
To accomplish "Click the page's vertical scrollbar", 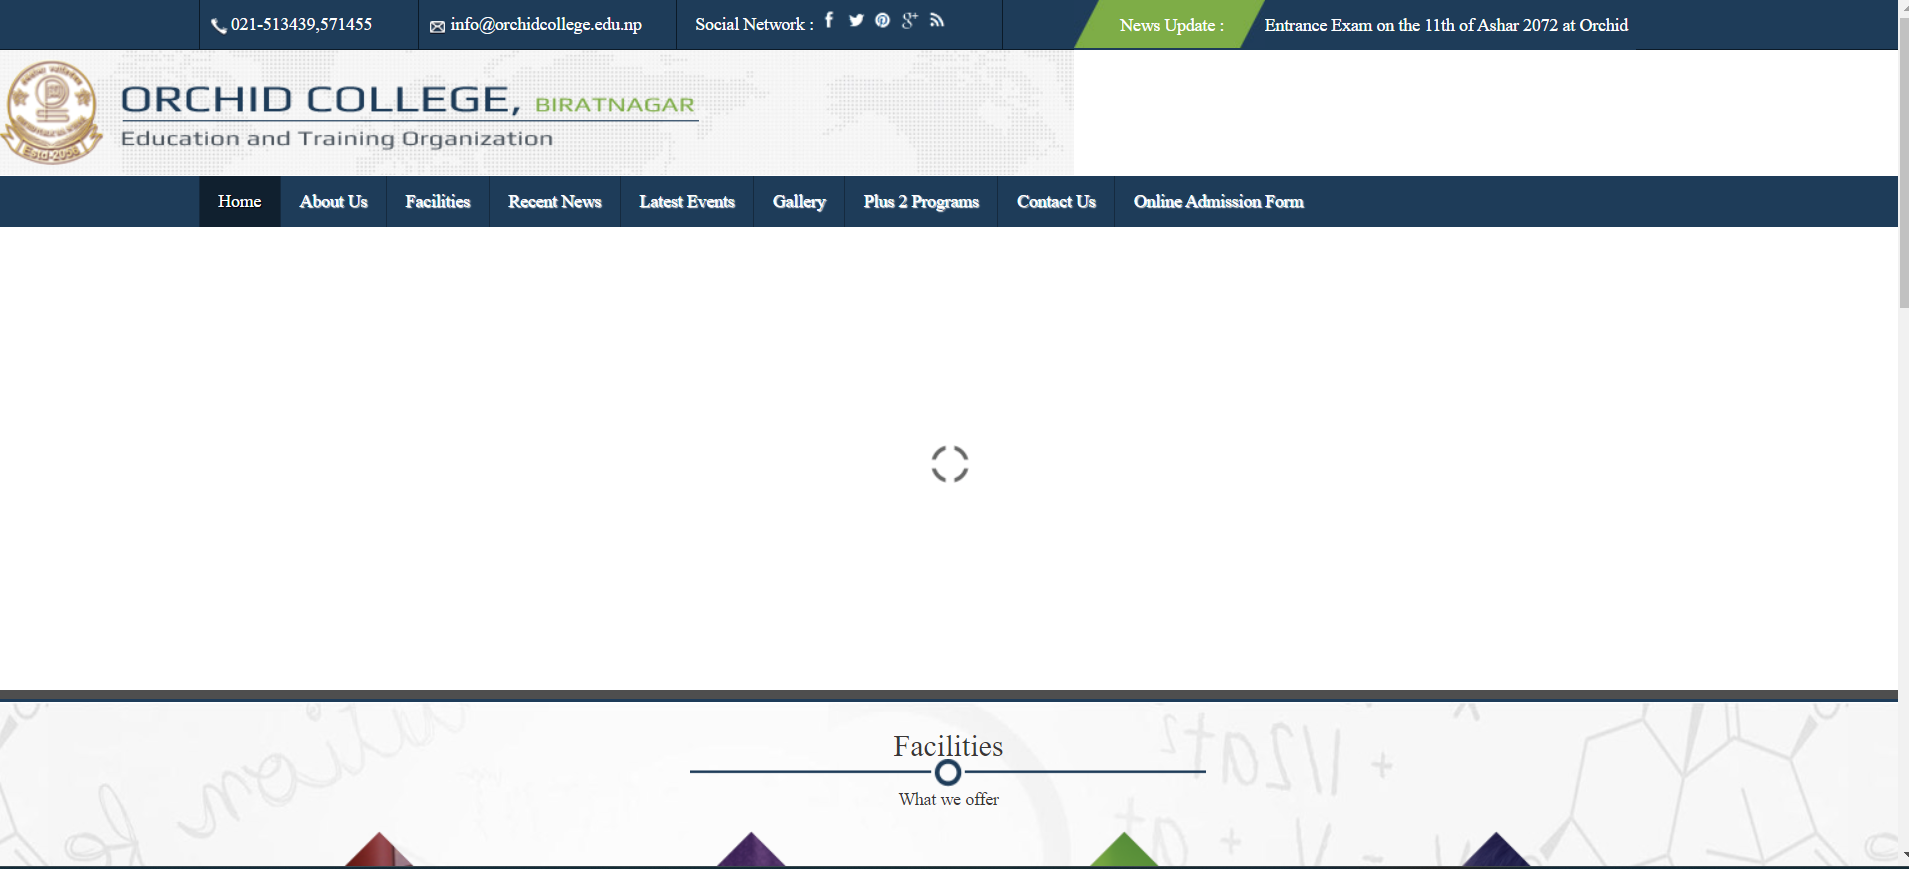I will pos(1903,200).
